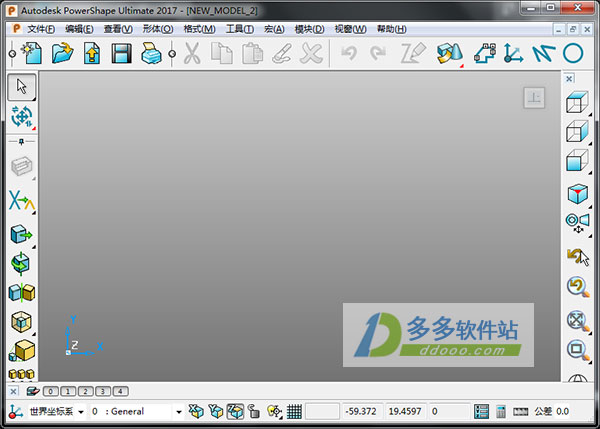Click the rotate items icon

21,263
